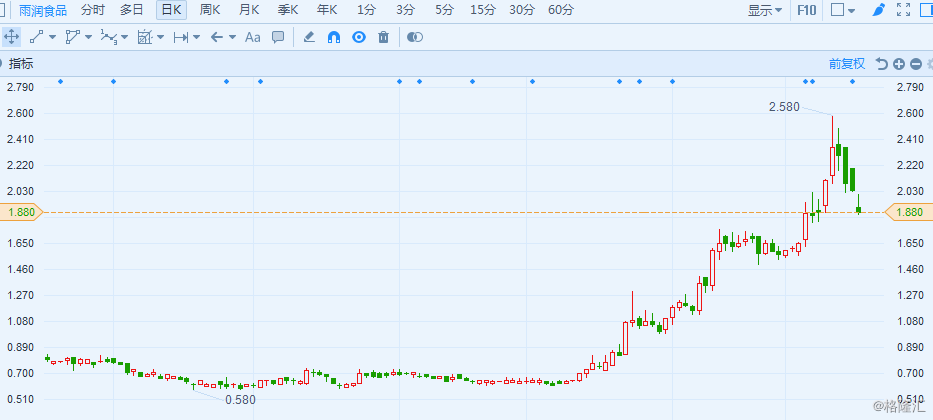Switch to the 5分 minute chart

[x=444, y=10]
